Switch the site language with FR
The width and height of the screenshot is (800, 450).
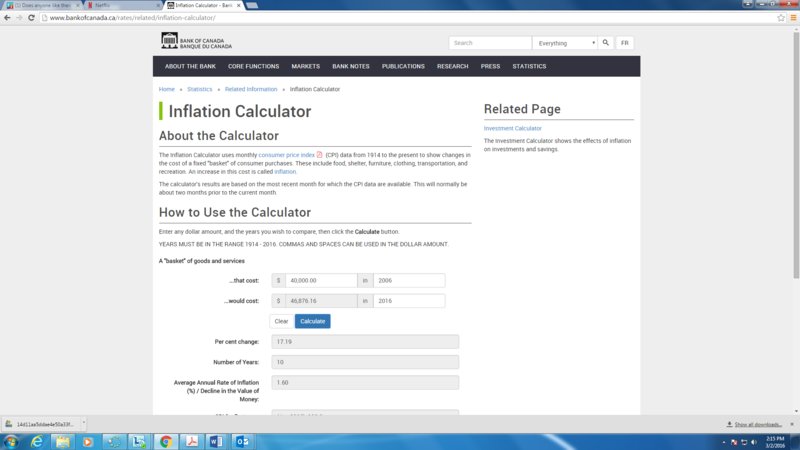click(624, 43)
